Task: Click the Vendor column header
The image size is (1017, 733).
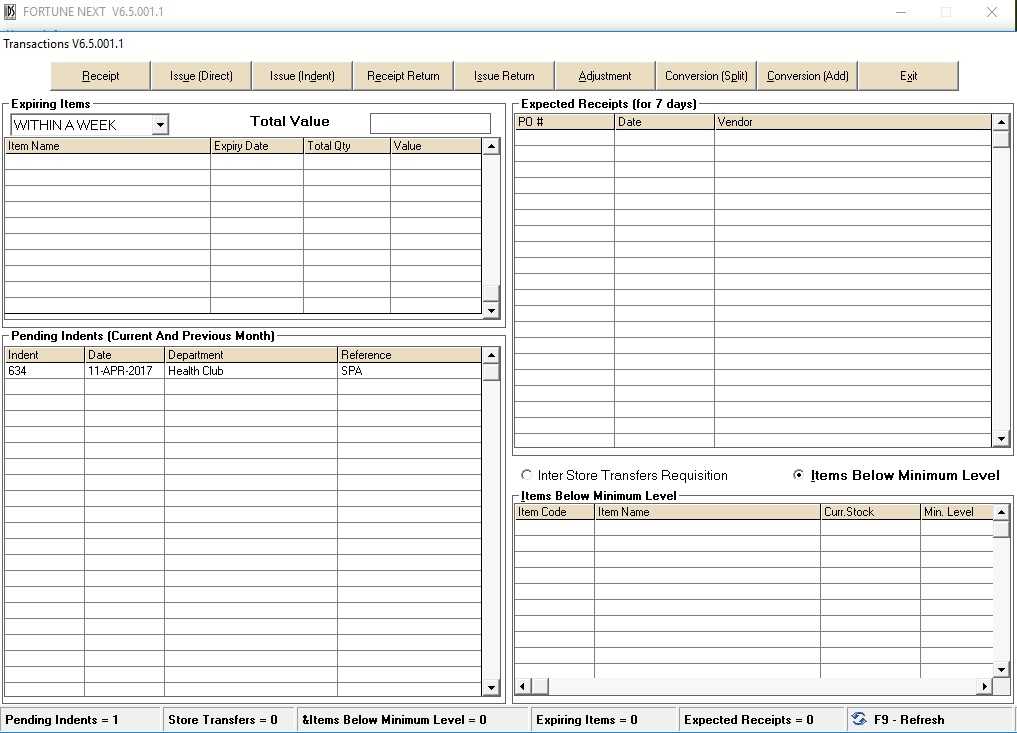Action: click(x=852, y=122)
